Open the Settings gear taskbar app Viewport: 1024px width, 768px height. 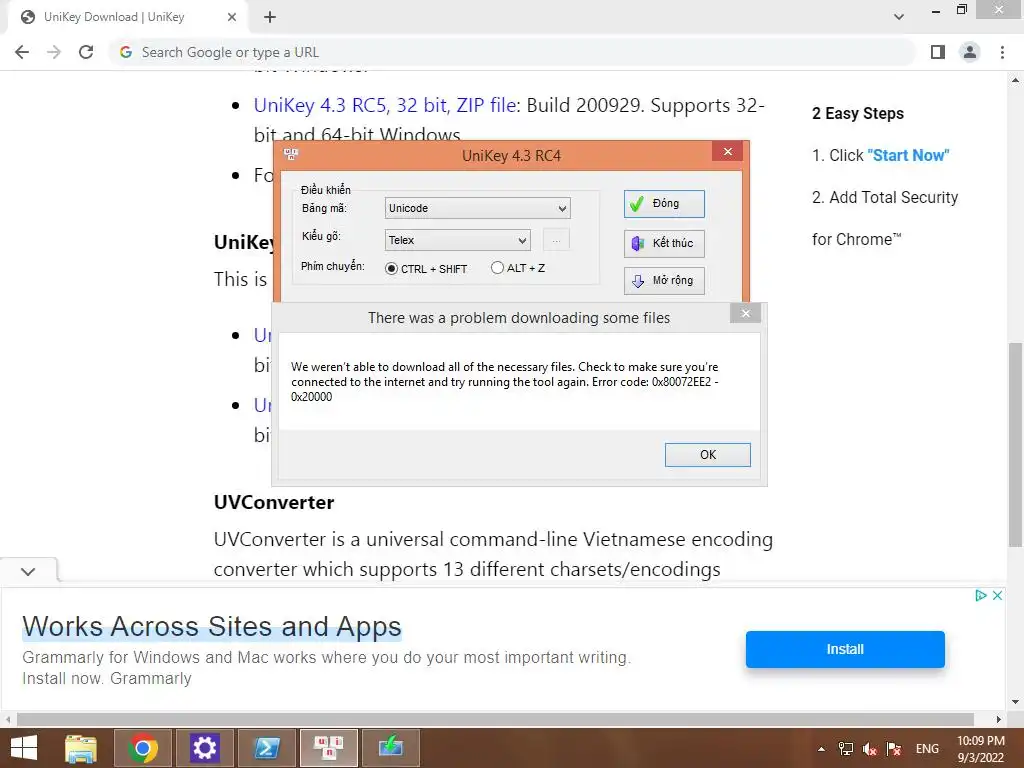click(x=204, y=748)
